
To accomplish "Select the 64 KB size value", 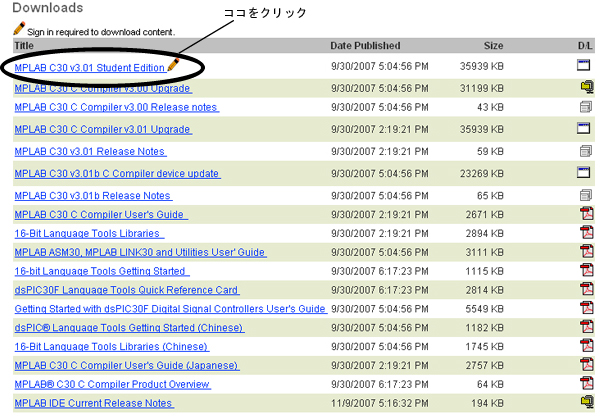I will coord(490,385).
